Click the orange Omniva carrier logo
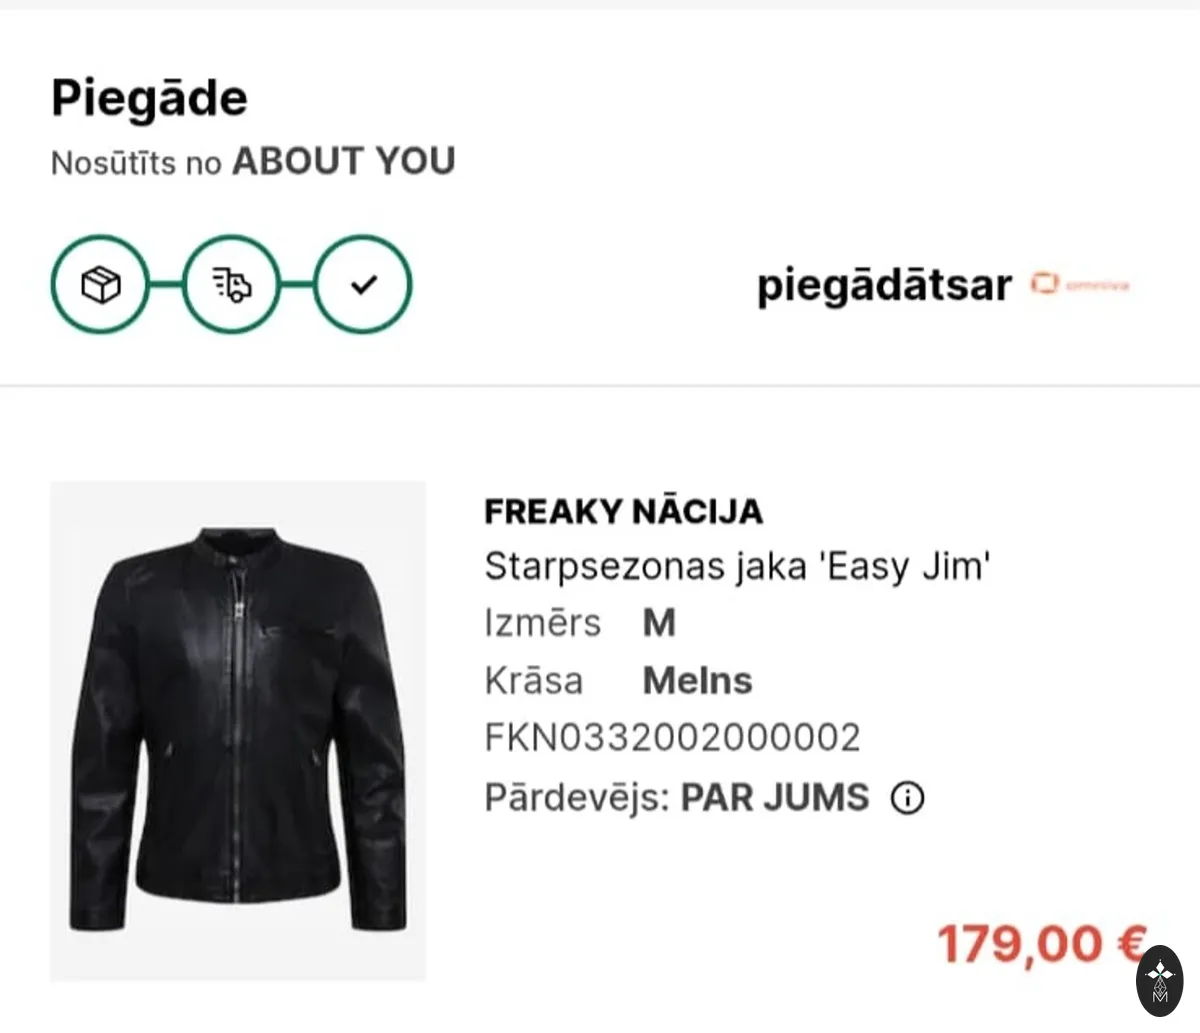The image size is (1200, 1033). point(1080,285)
